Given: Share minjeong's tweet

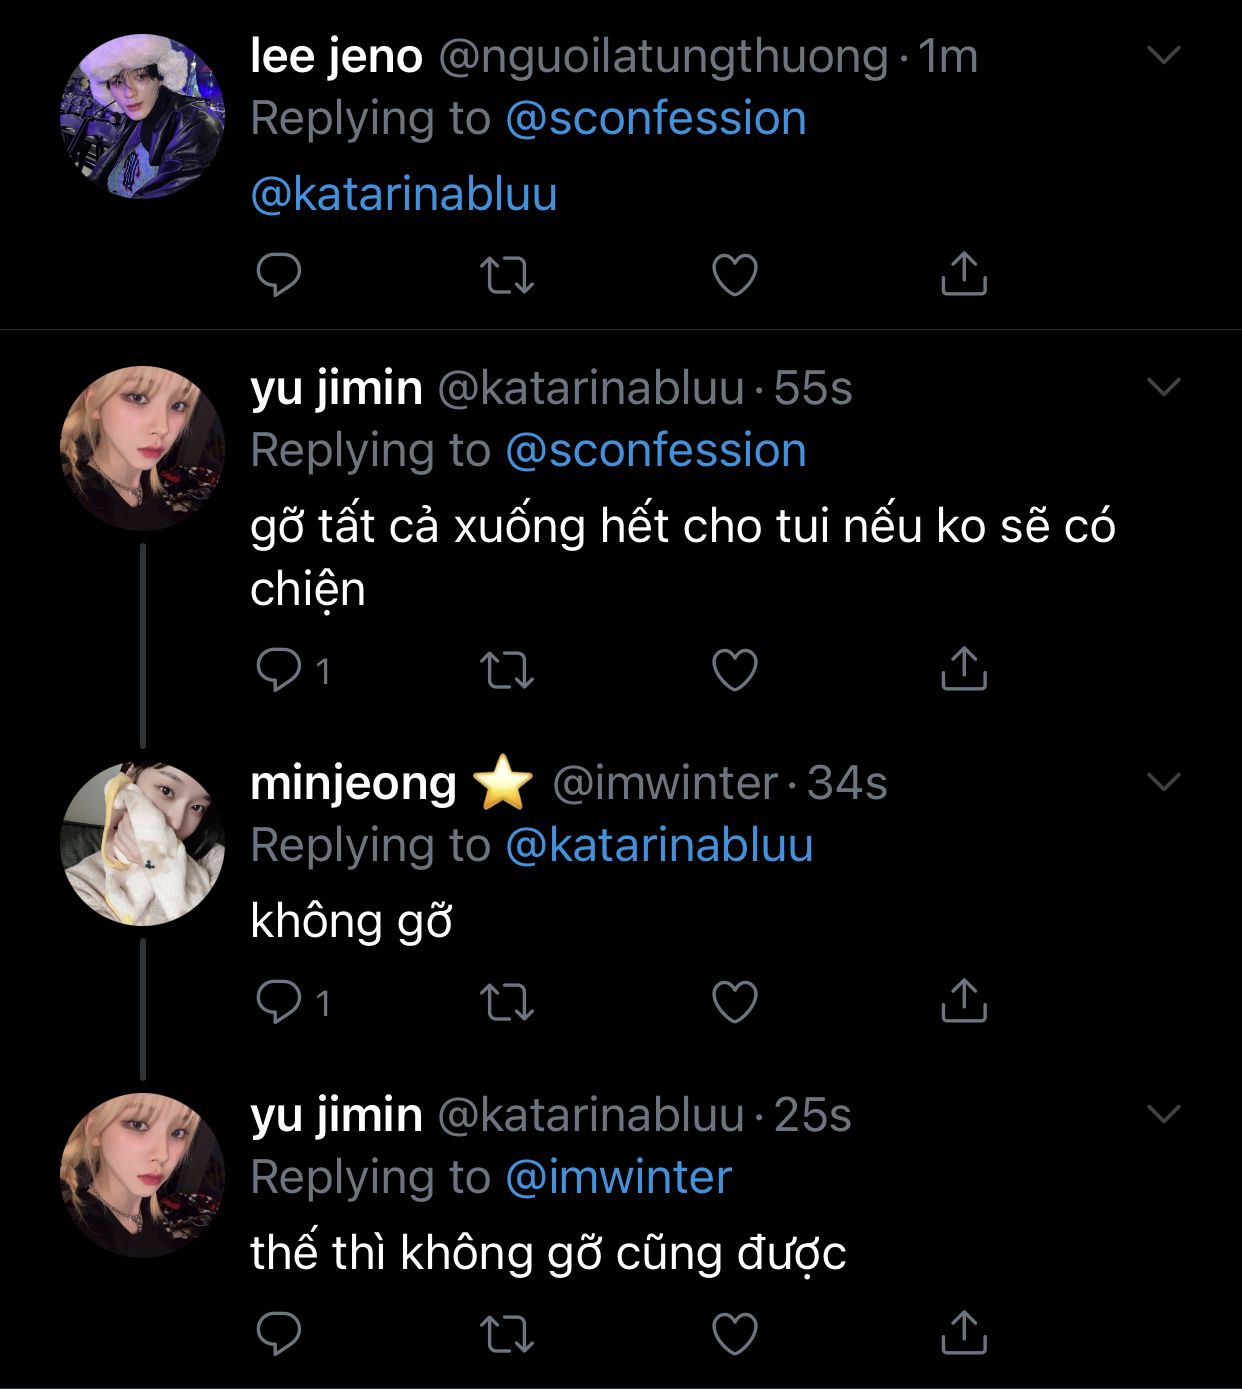Looking at the screenshot, I should pyautogui.click(x=964, y=1000).
